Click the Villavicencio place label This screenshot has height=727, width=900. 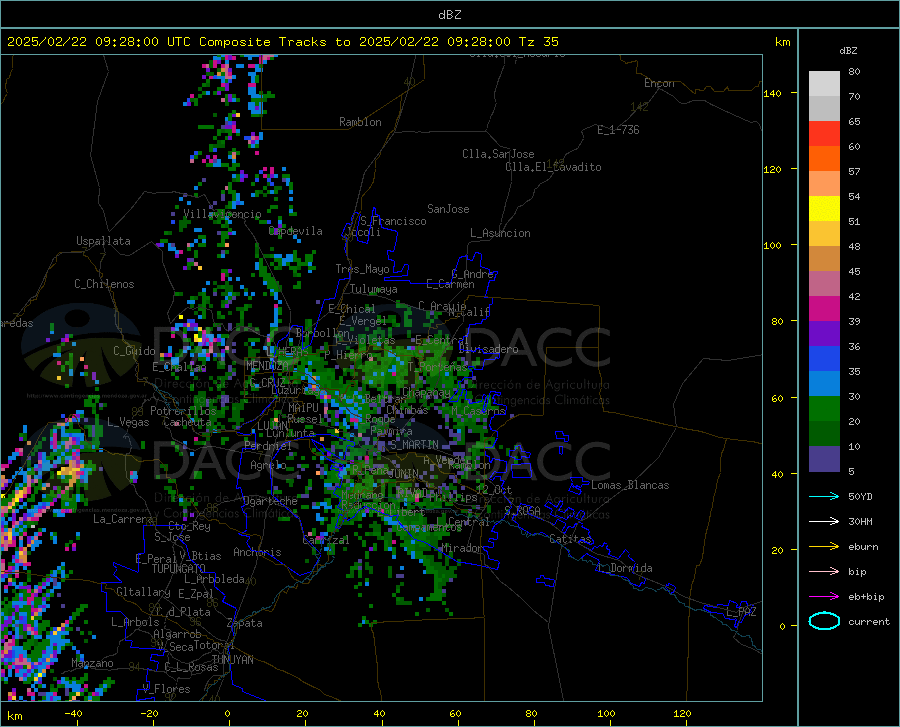222,214
